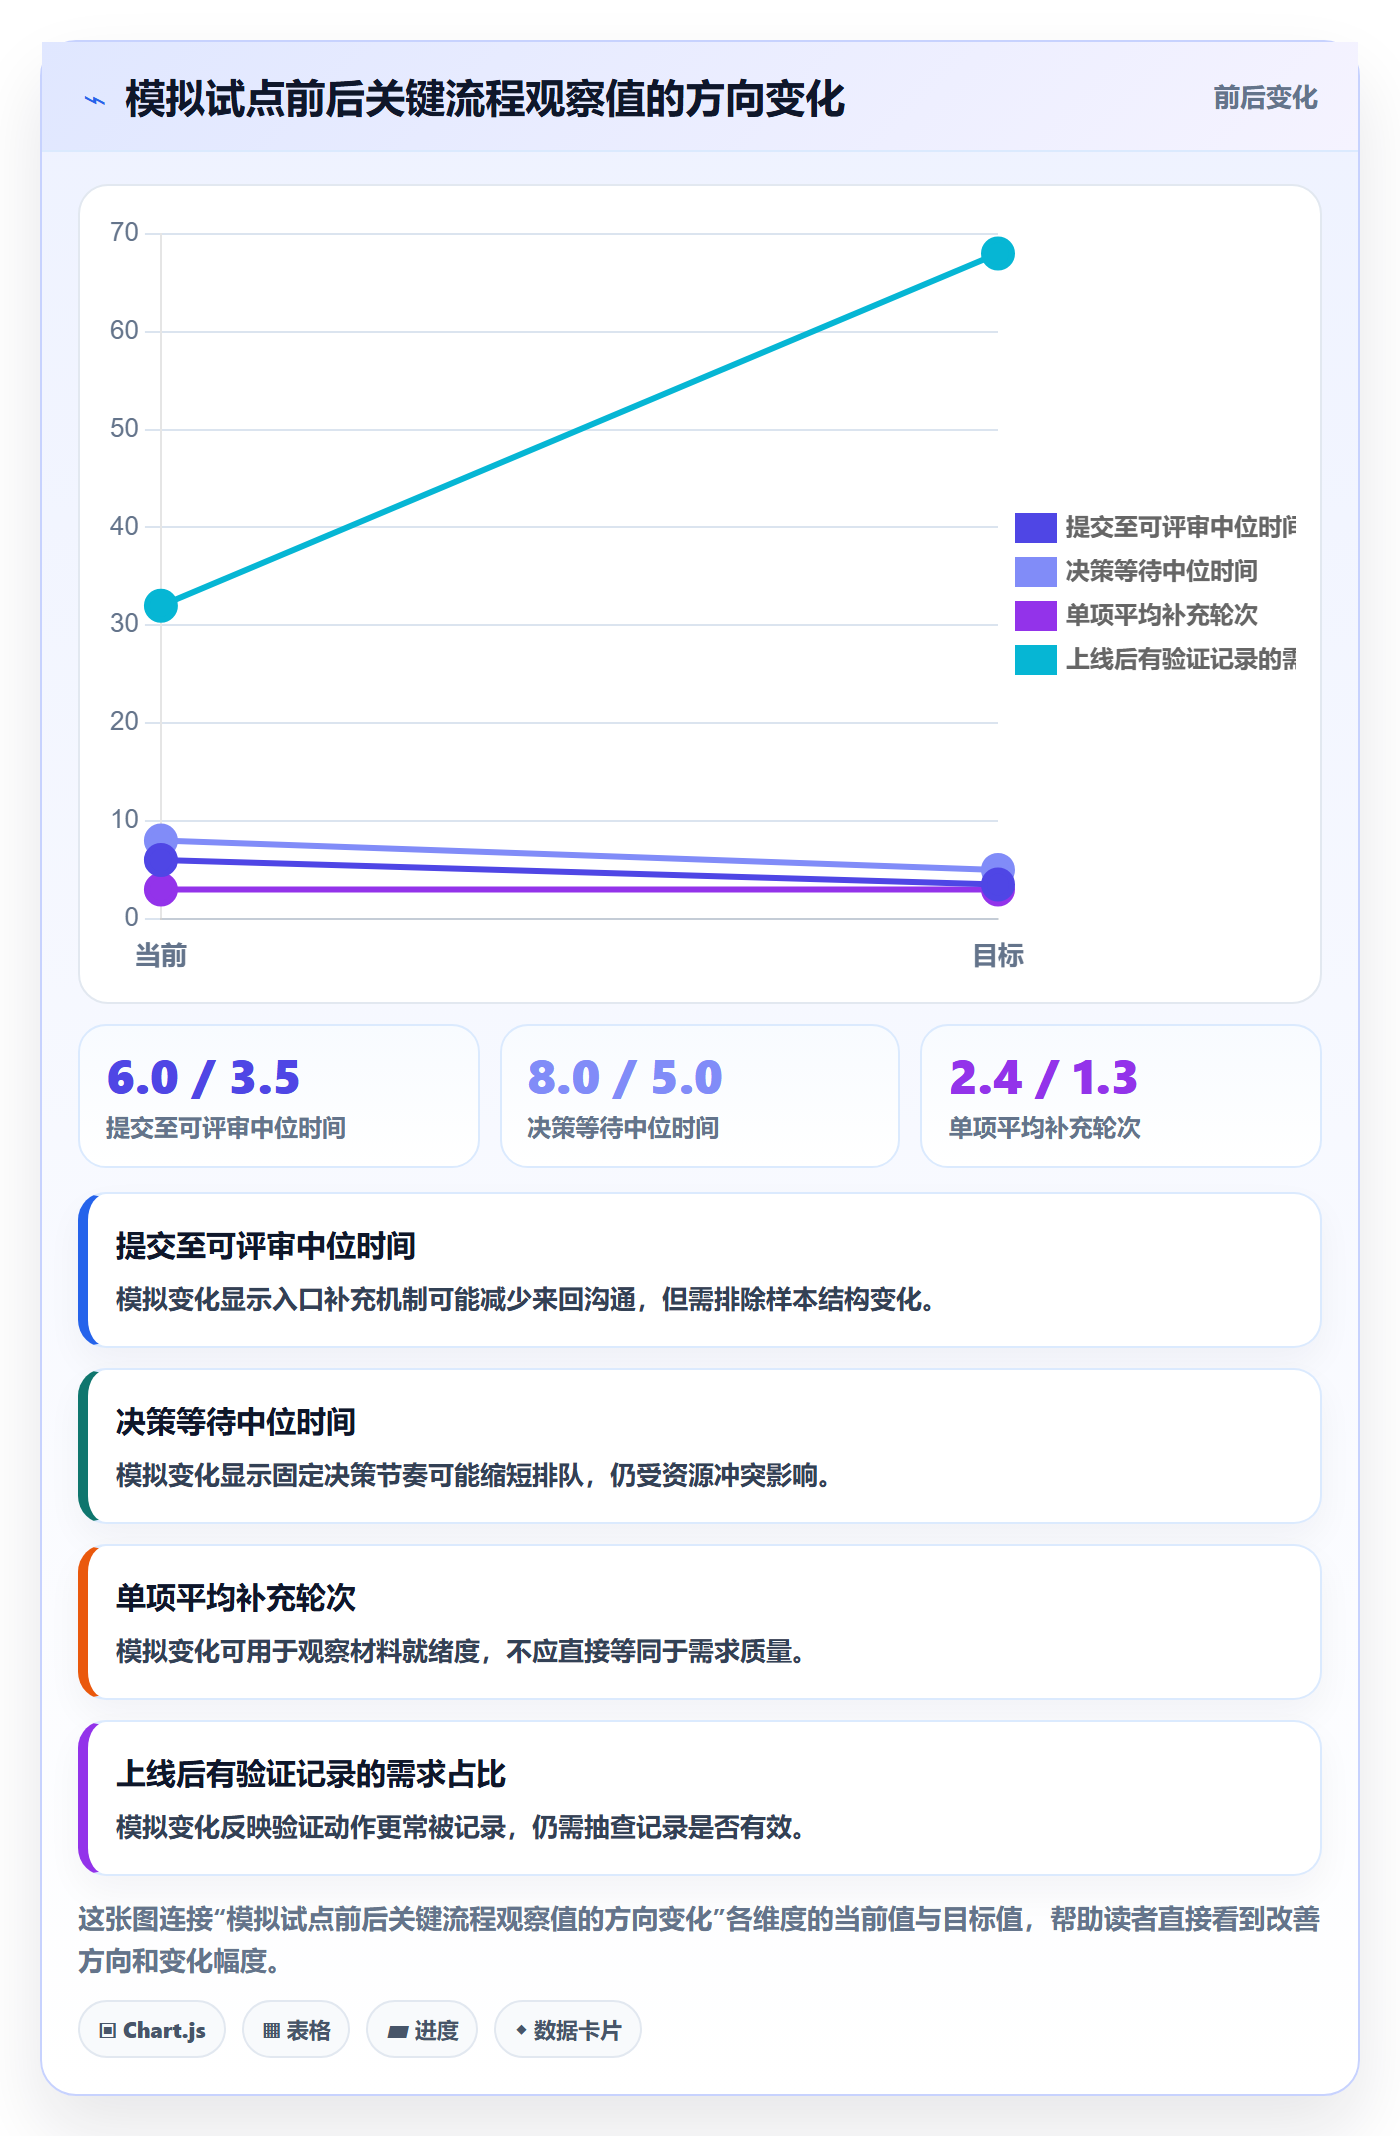Click the cyan data point at 目标
Viewport: 1400px width, 2136px height.
click(x=997, y=253)
